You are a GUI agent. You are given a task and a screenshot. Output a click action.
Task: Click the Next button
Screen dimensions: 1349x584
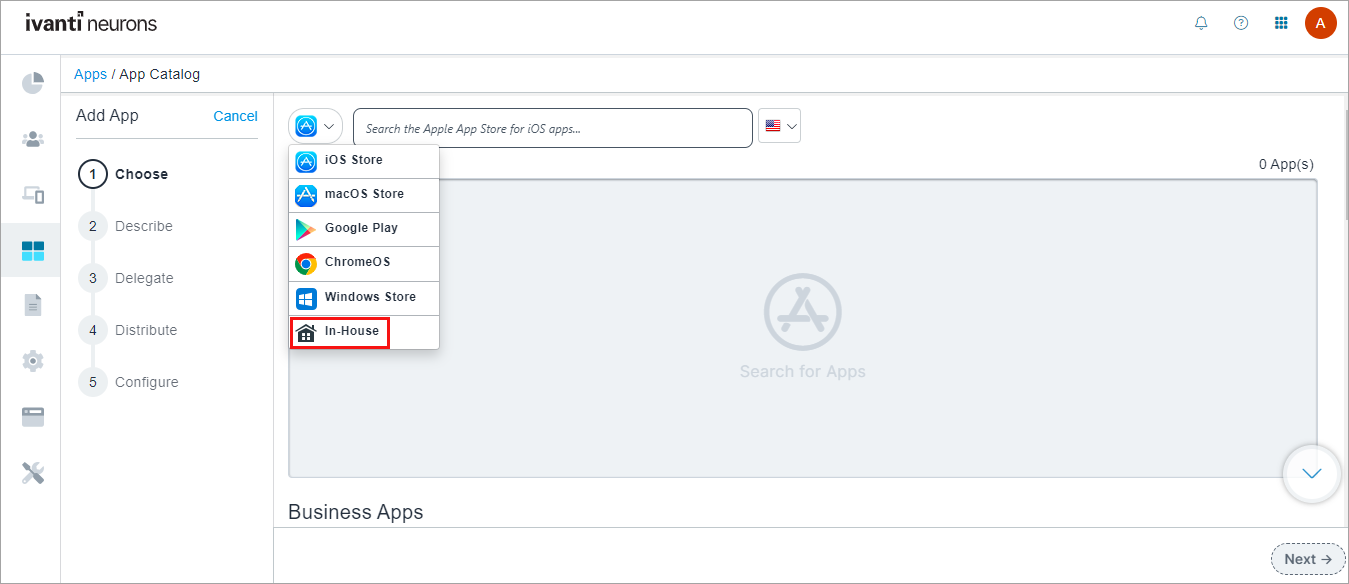pos(1308,559)
